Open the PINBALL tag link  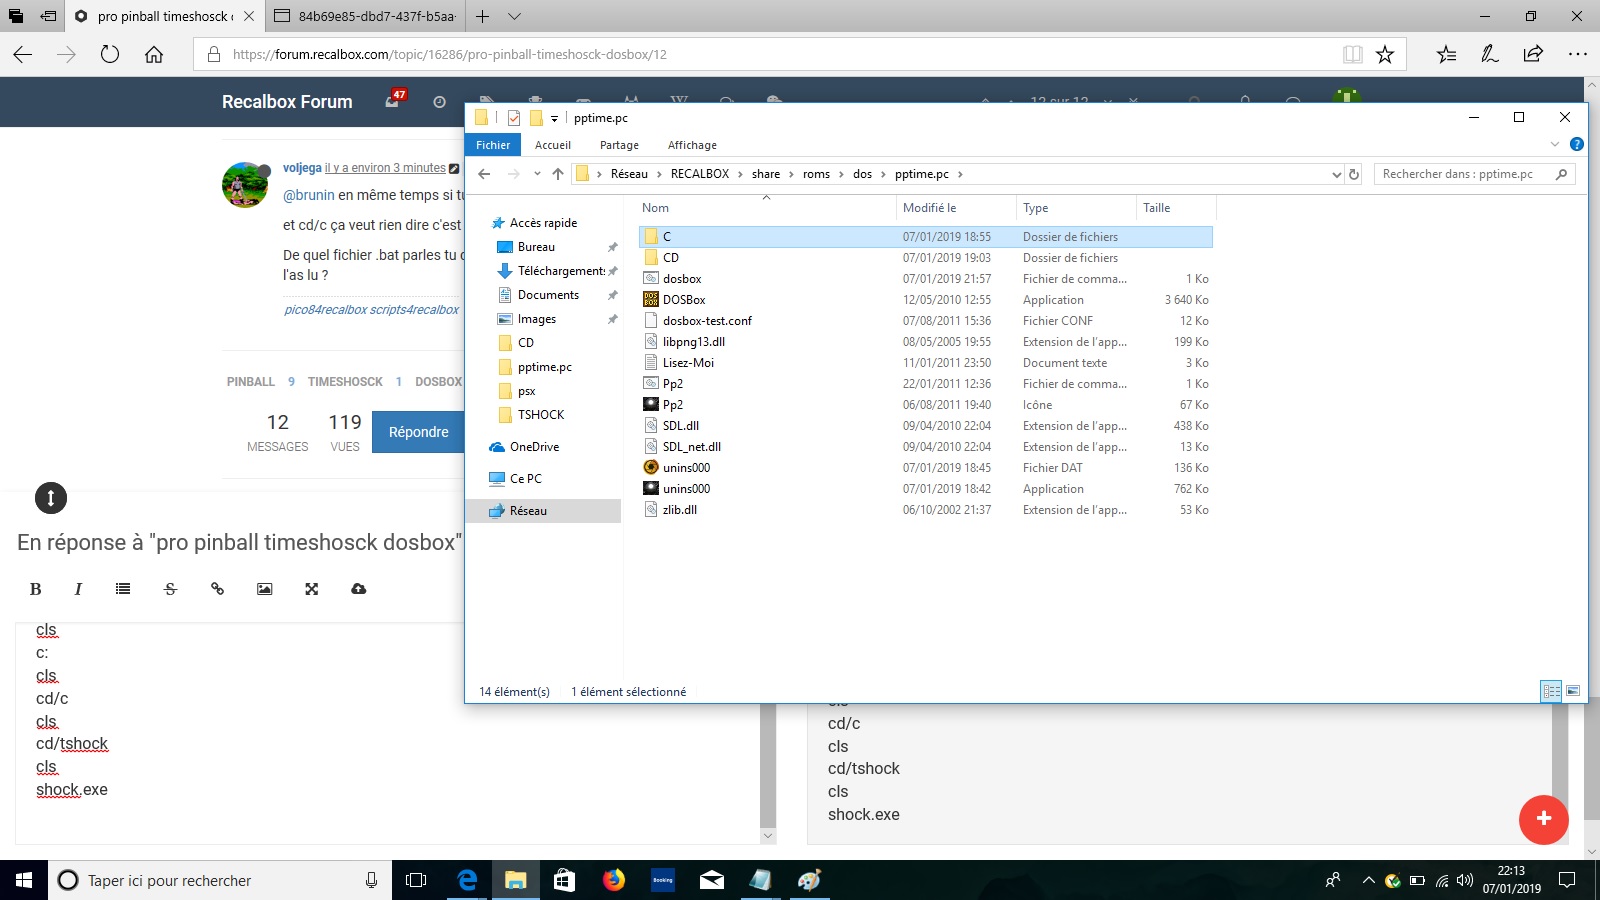(x=251, y=382)
